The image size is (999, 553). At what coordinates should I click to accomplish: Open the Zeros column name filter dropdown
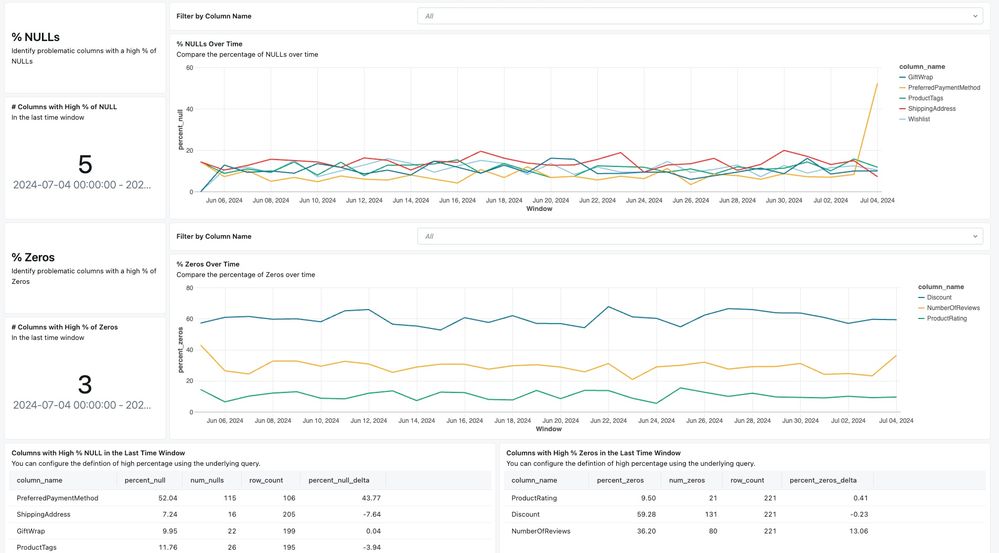coord(699,237)
